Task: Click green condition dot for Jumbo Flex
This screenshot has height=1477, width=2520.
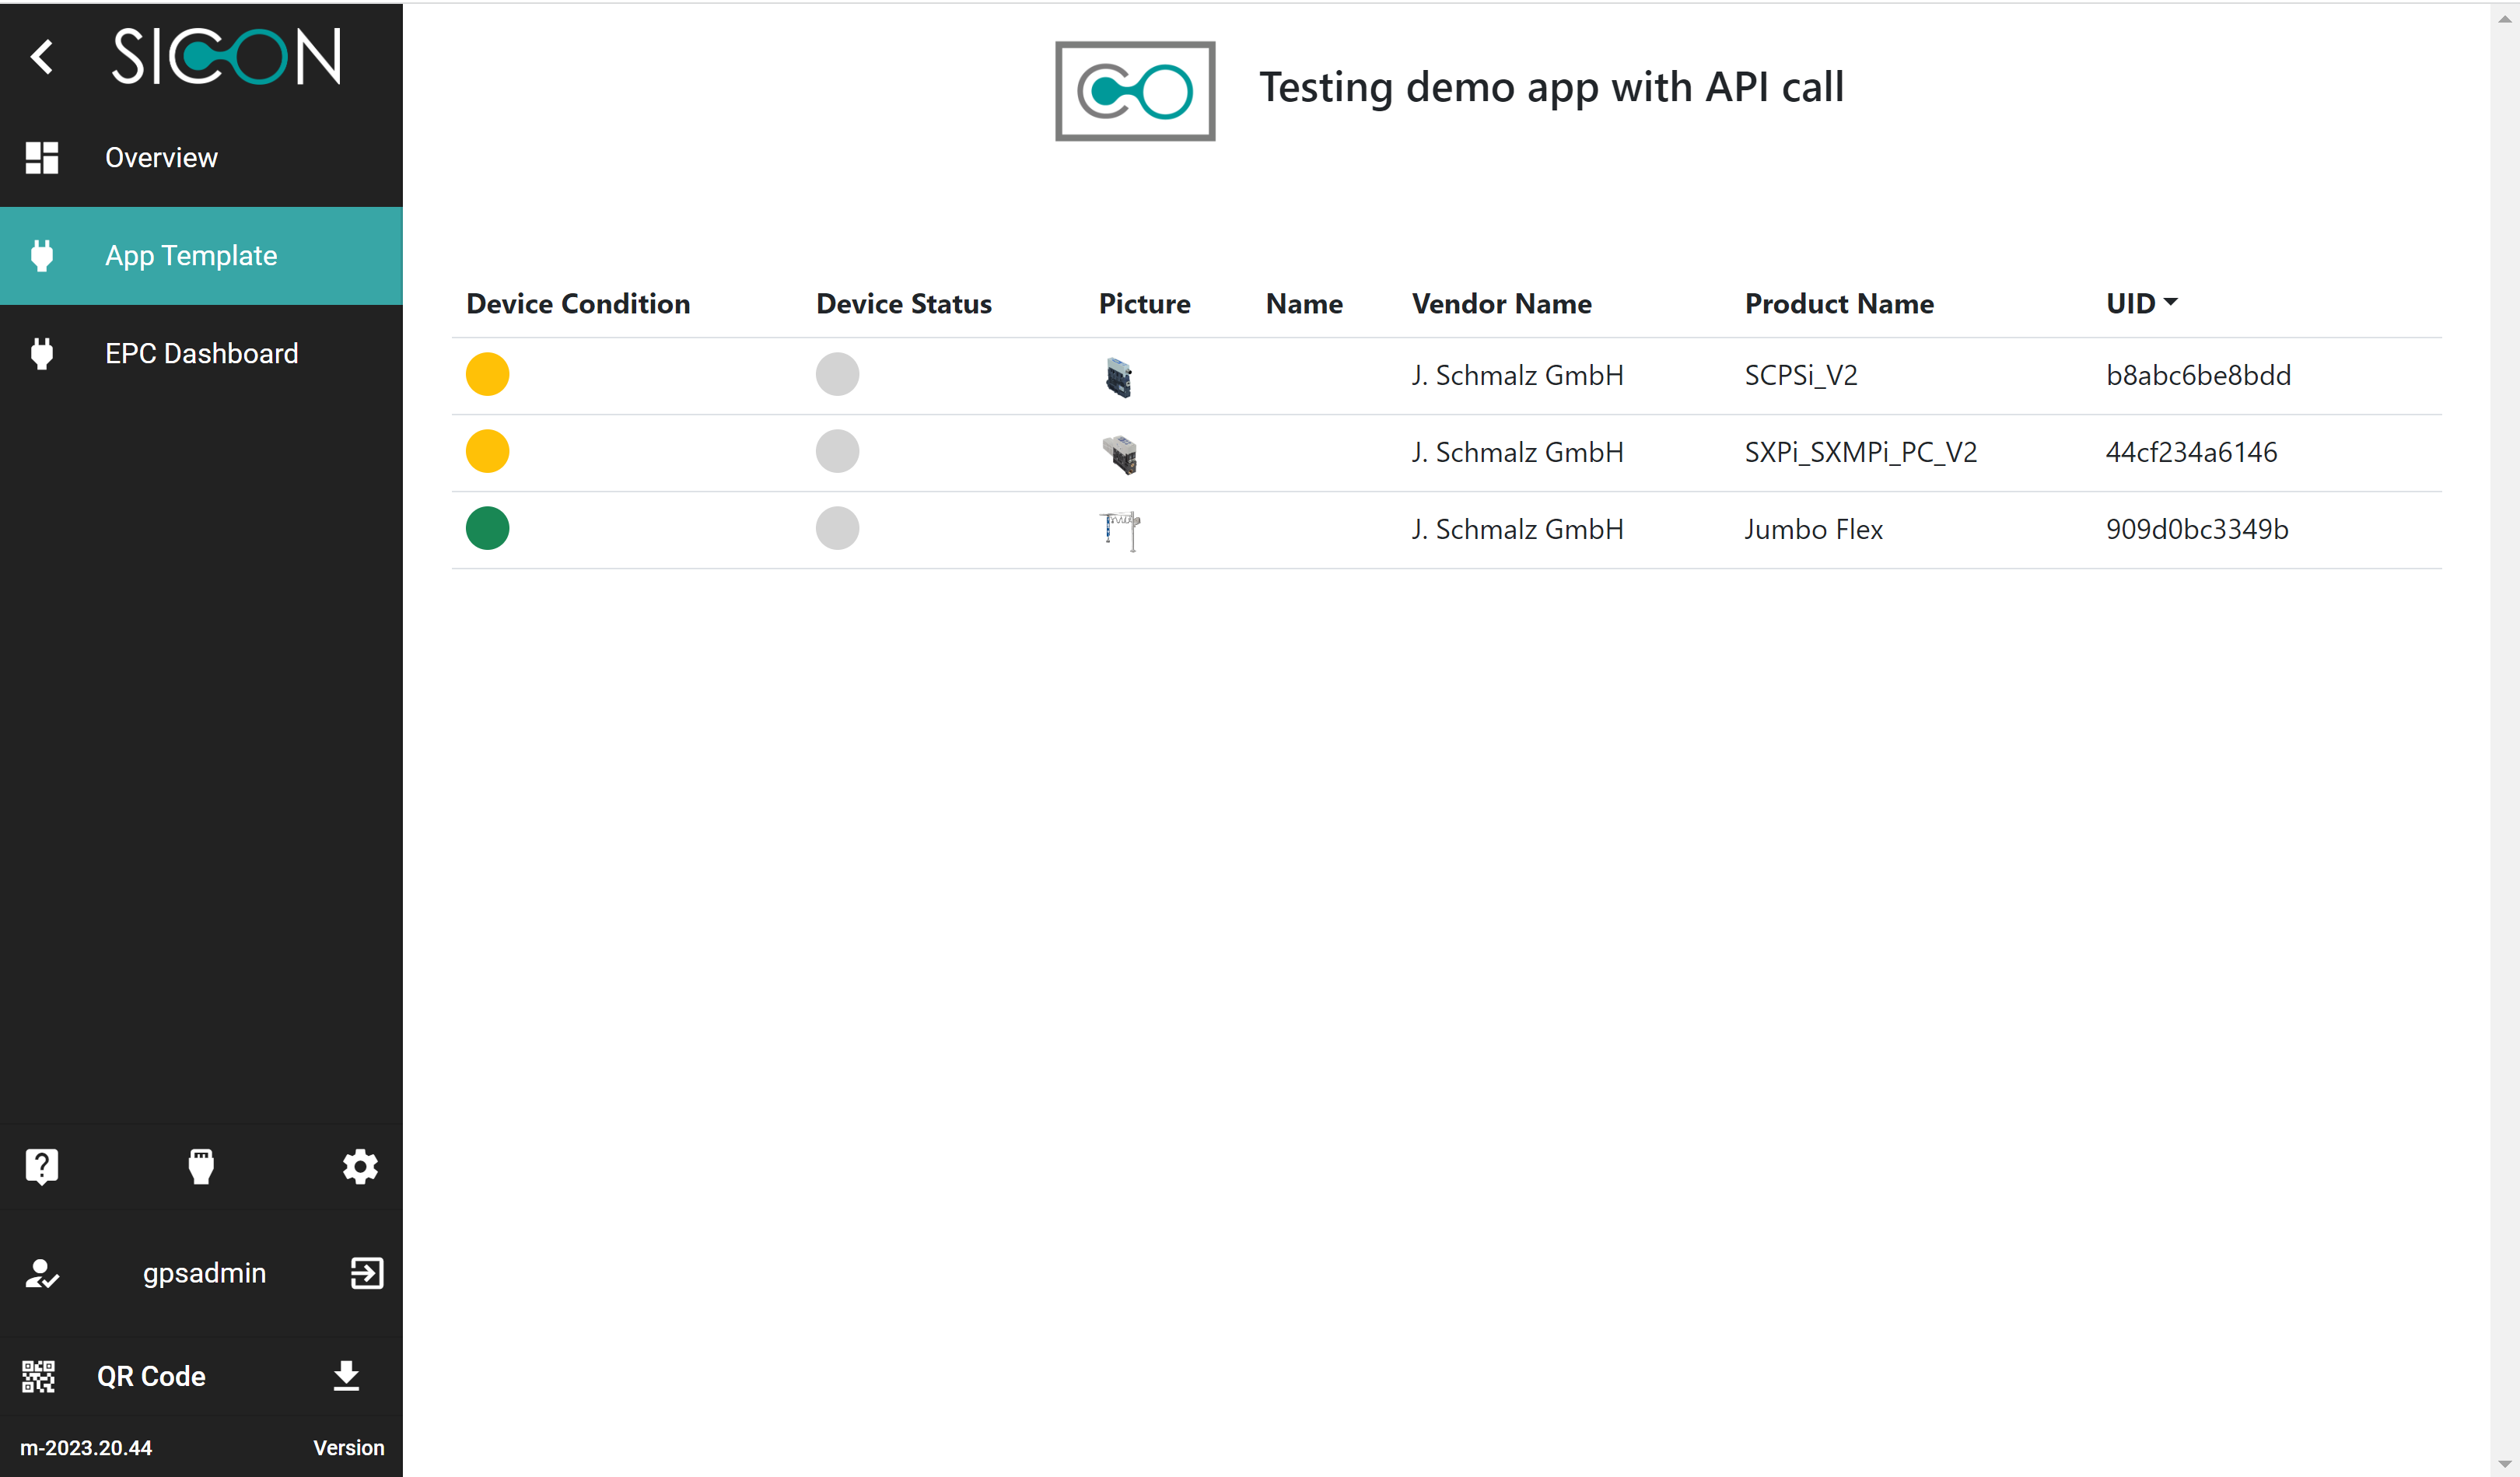Action: coord(487,529)
